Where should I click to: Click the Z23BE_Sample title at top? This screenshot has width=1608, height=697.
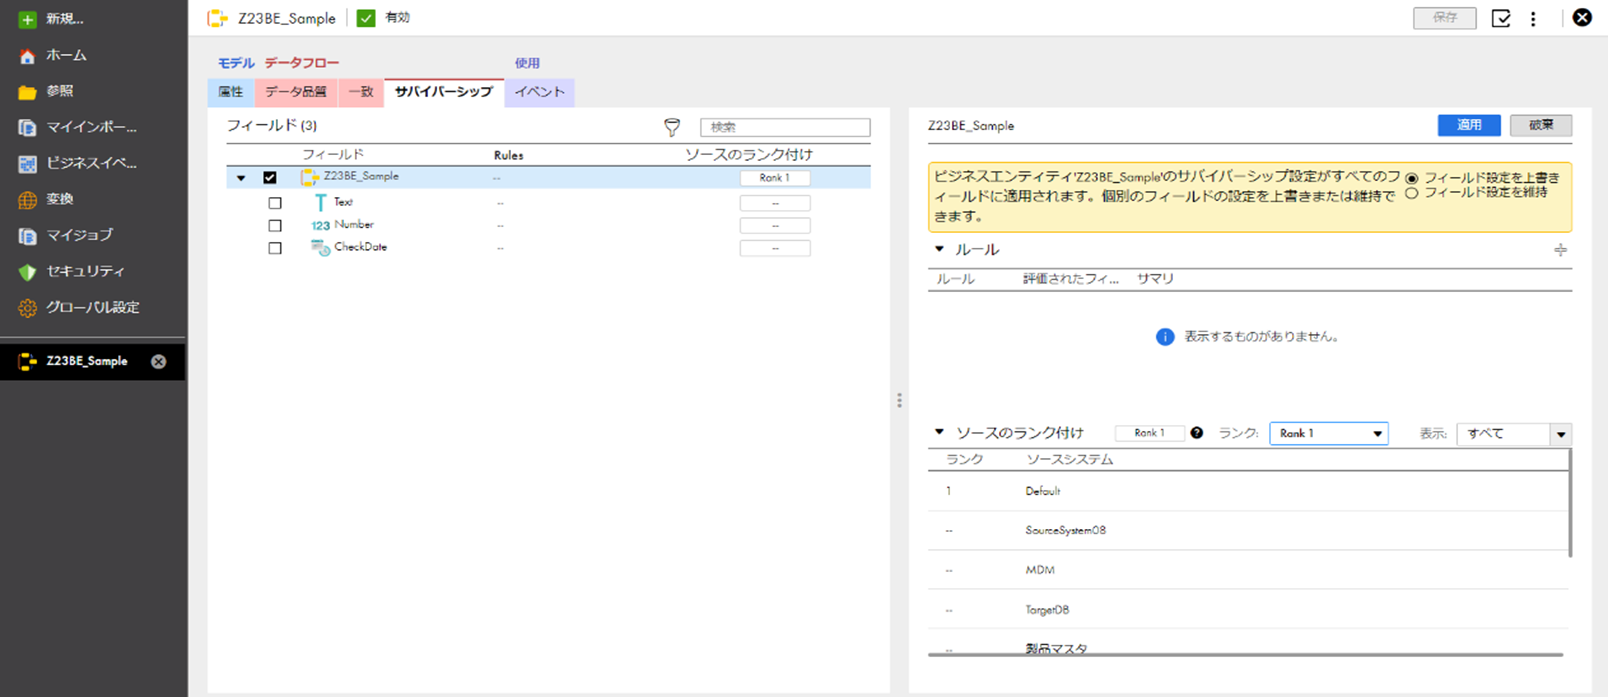point(286,18)
